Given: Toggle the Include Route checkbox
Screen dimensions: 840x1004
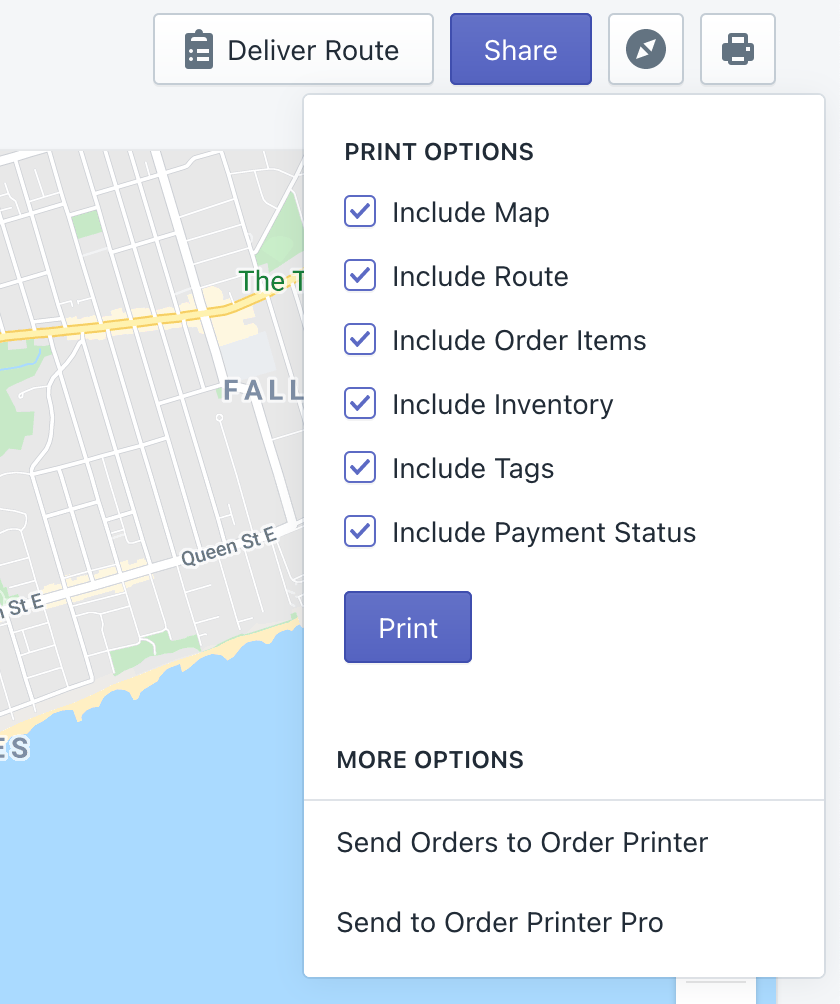Looking at the screenshot, I should (x=360, y=276).
